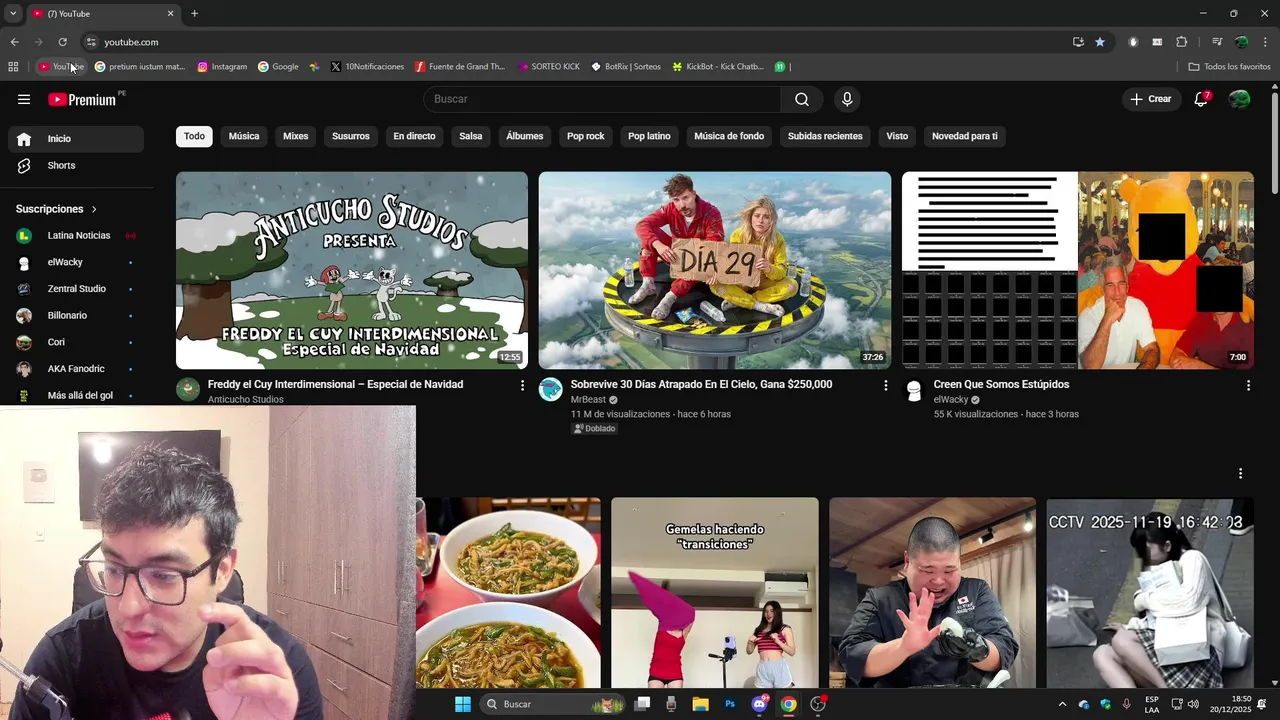Click in the YouTube search field
The image size is (1280, 720).
click(x=602, y=99)
